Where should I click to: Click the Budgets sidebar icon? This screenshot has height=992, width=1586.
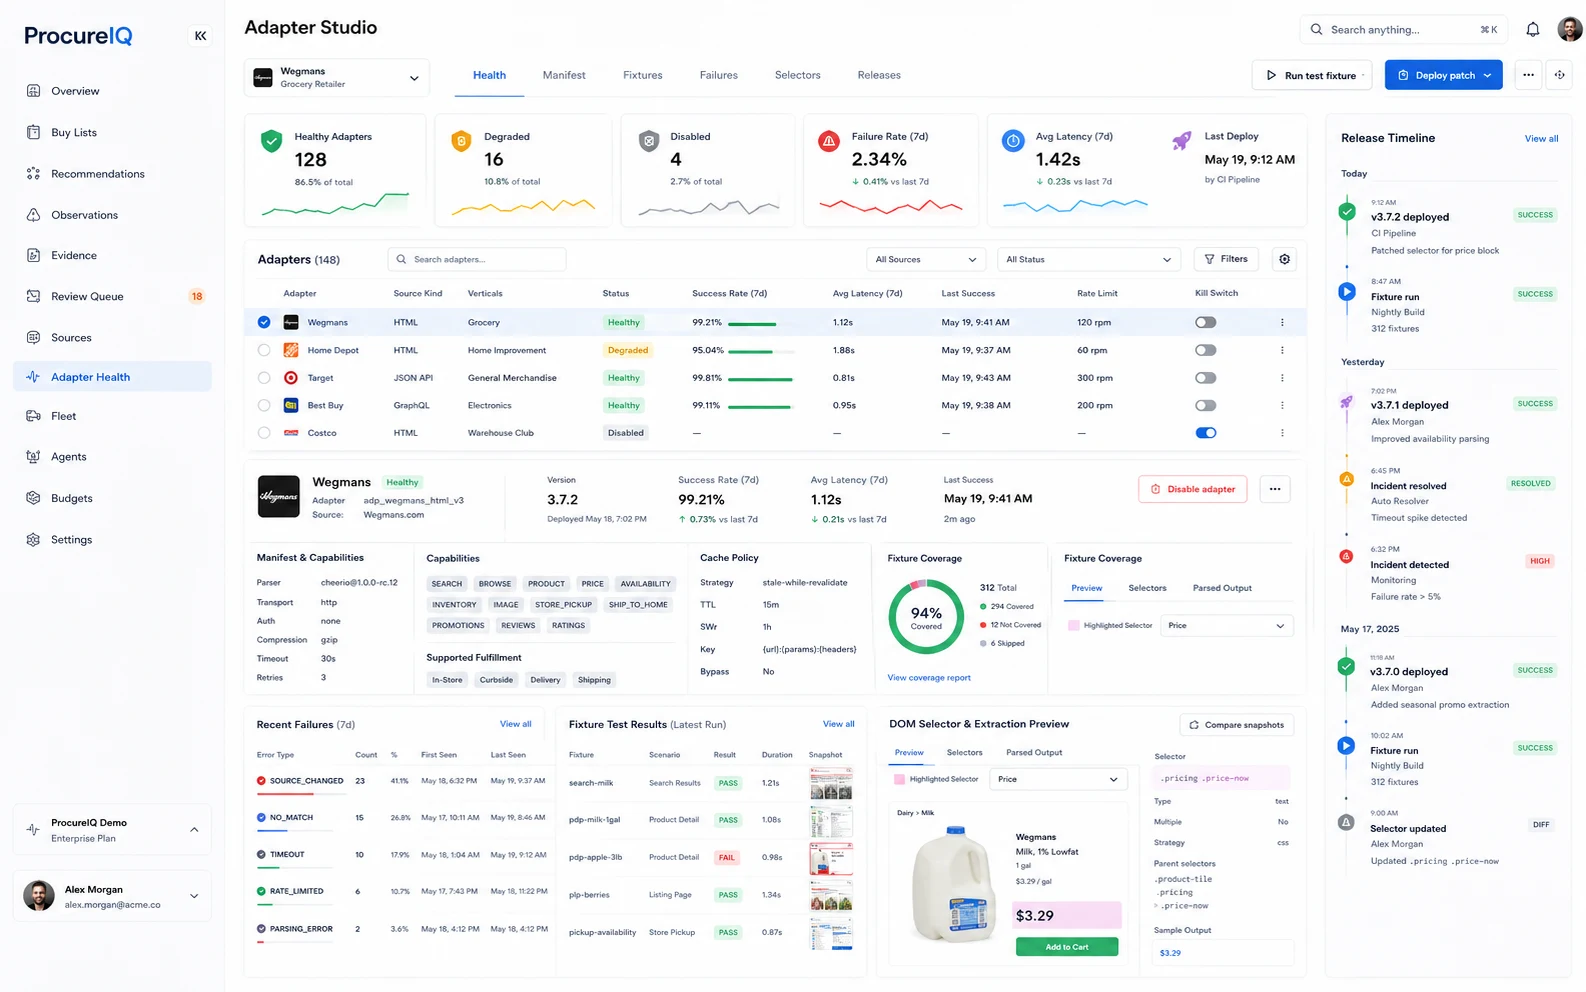[x=33, y=498]
